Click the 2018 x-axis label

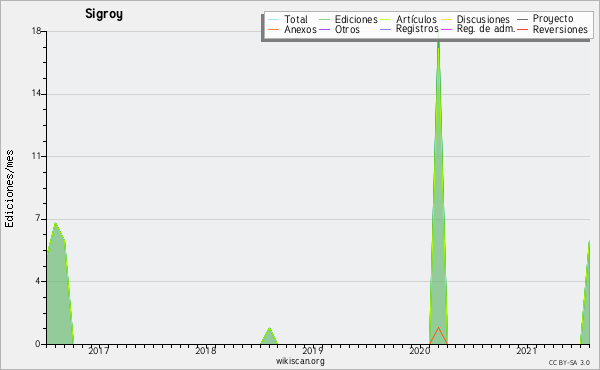pyautogui.click(x=206, y=350)
